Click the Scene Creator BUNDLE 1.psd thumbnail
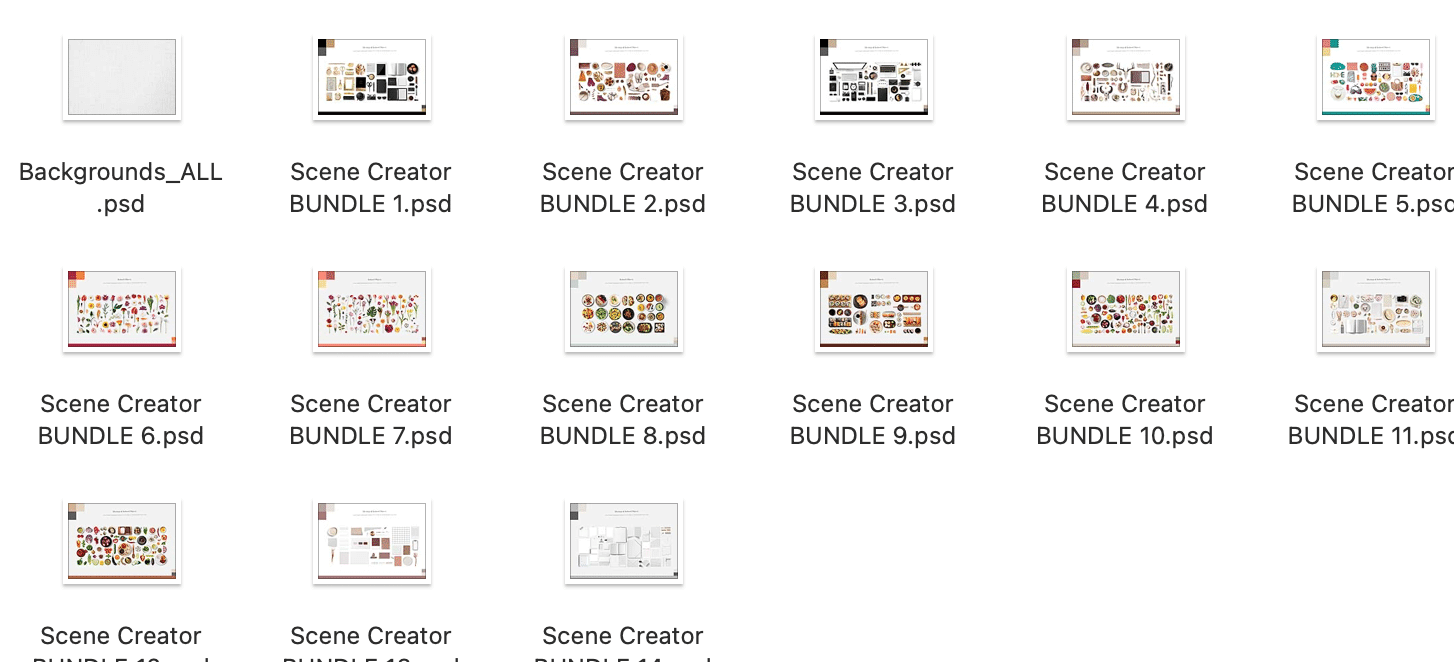Viewport: 1454px width, 662px height. (x=372, y=77)
